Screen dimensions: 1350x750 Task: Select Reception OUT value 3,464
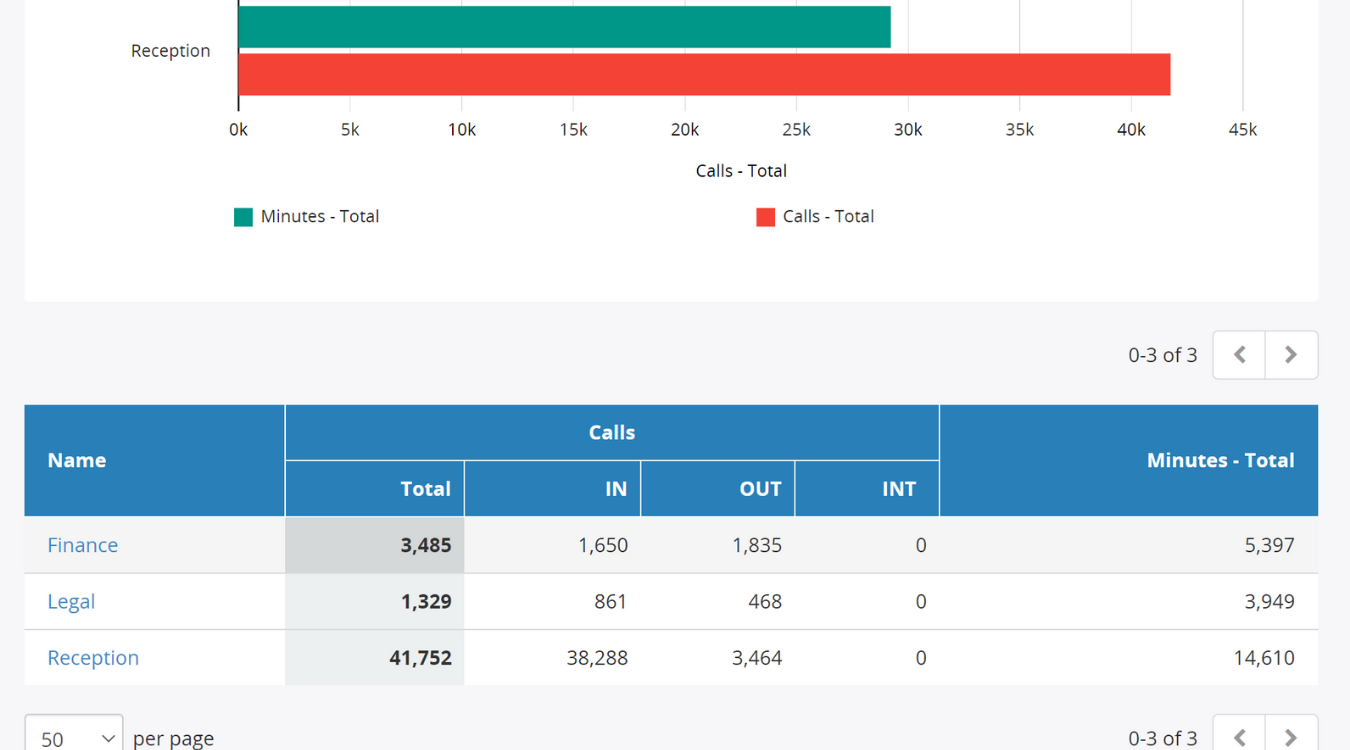[757, 657]
